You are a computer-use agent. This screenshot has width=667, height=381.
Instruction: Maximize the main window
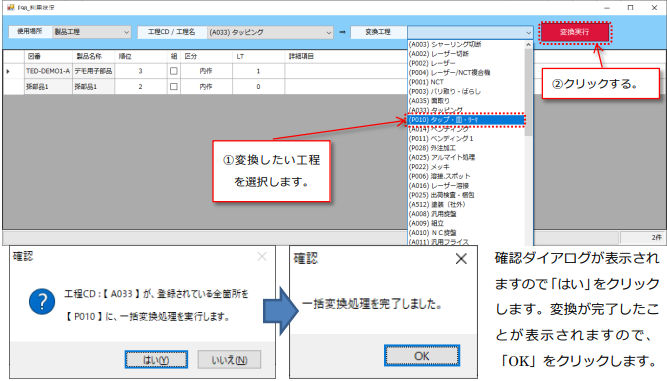(630, 8)
